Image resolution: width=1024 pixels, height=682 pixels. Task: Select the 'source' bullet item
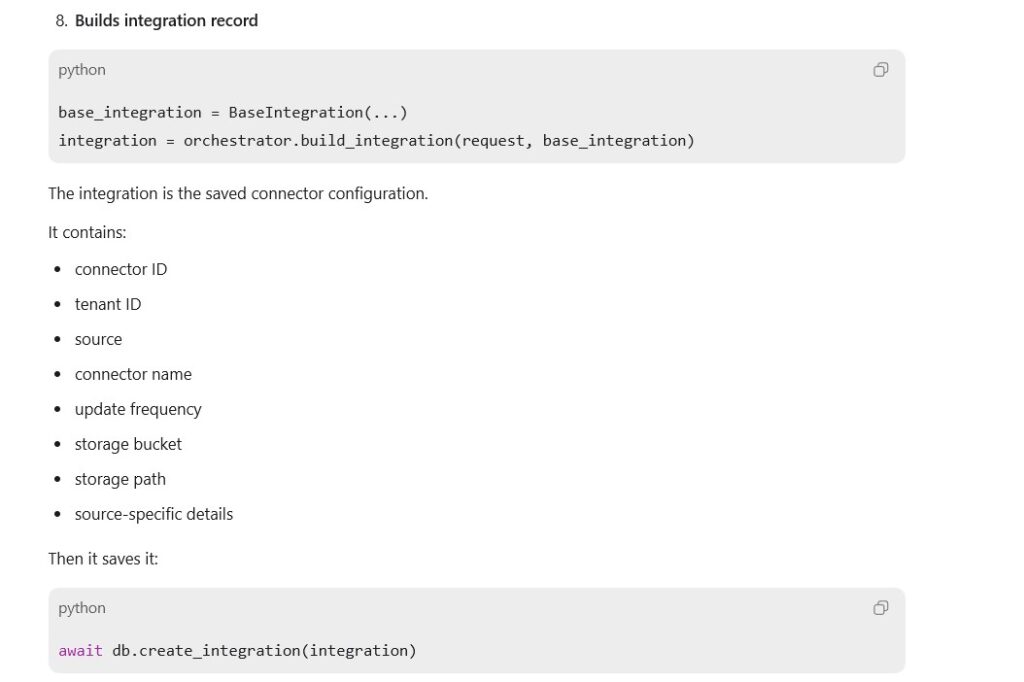[x=98, y=340]
